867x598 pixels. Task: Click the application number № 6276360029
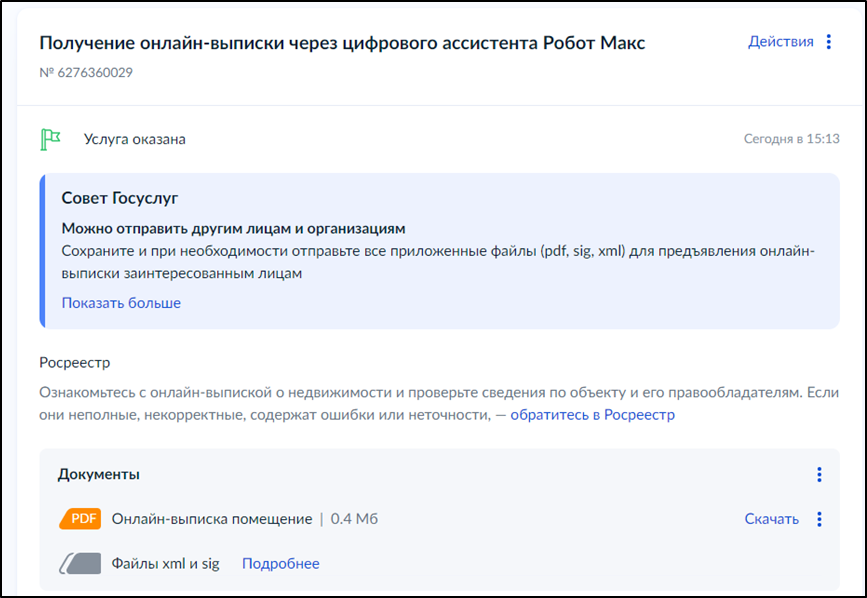pos(86,73)
